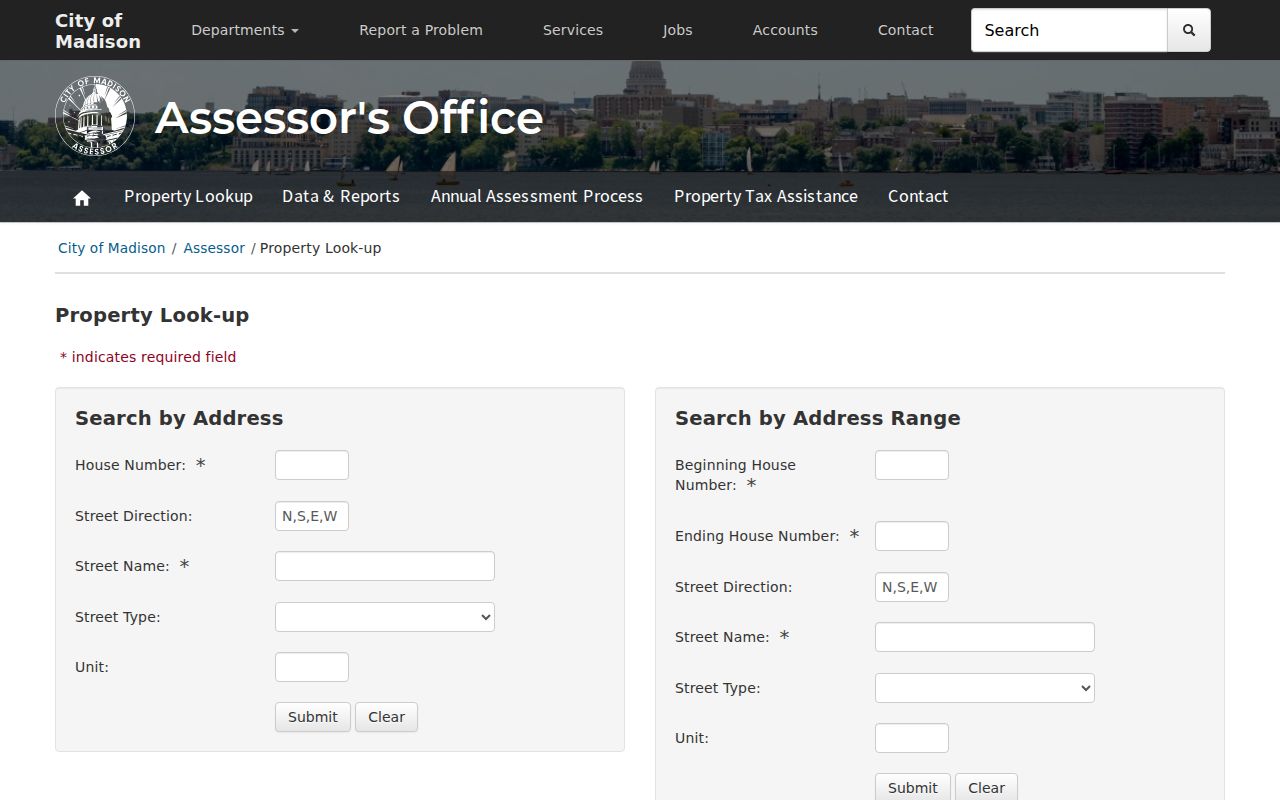Open Accounts in the top navigation
This screenshot has height=800, width=1280.
click(x=785, y=30)
